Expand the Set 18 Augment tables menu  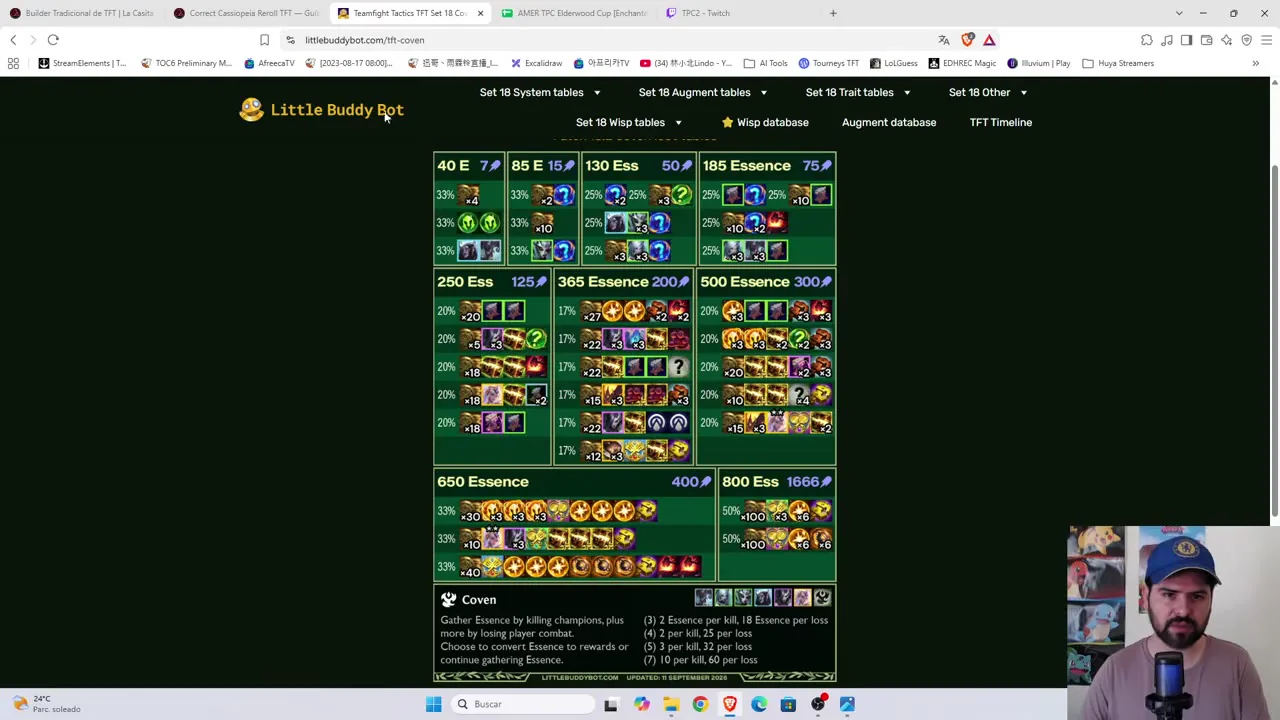703,92
